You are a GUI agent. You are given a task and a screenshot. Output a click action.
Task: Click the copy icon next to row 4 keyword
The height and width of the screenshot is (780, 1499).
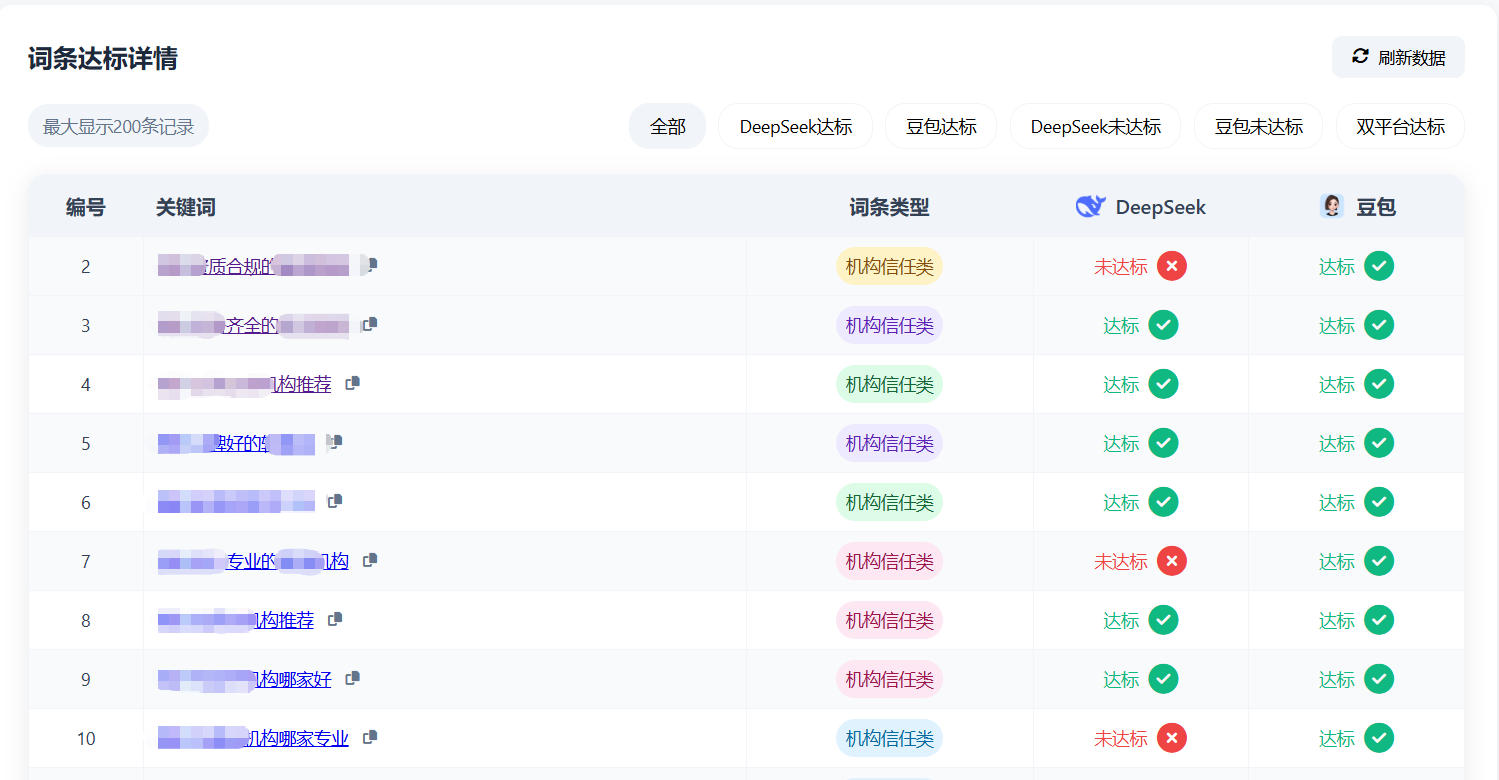click(x=352, y=383)
